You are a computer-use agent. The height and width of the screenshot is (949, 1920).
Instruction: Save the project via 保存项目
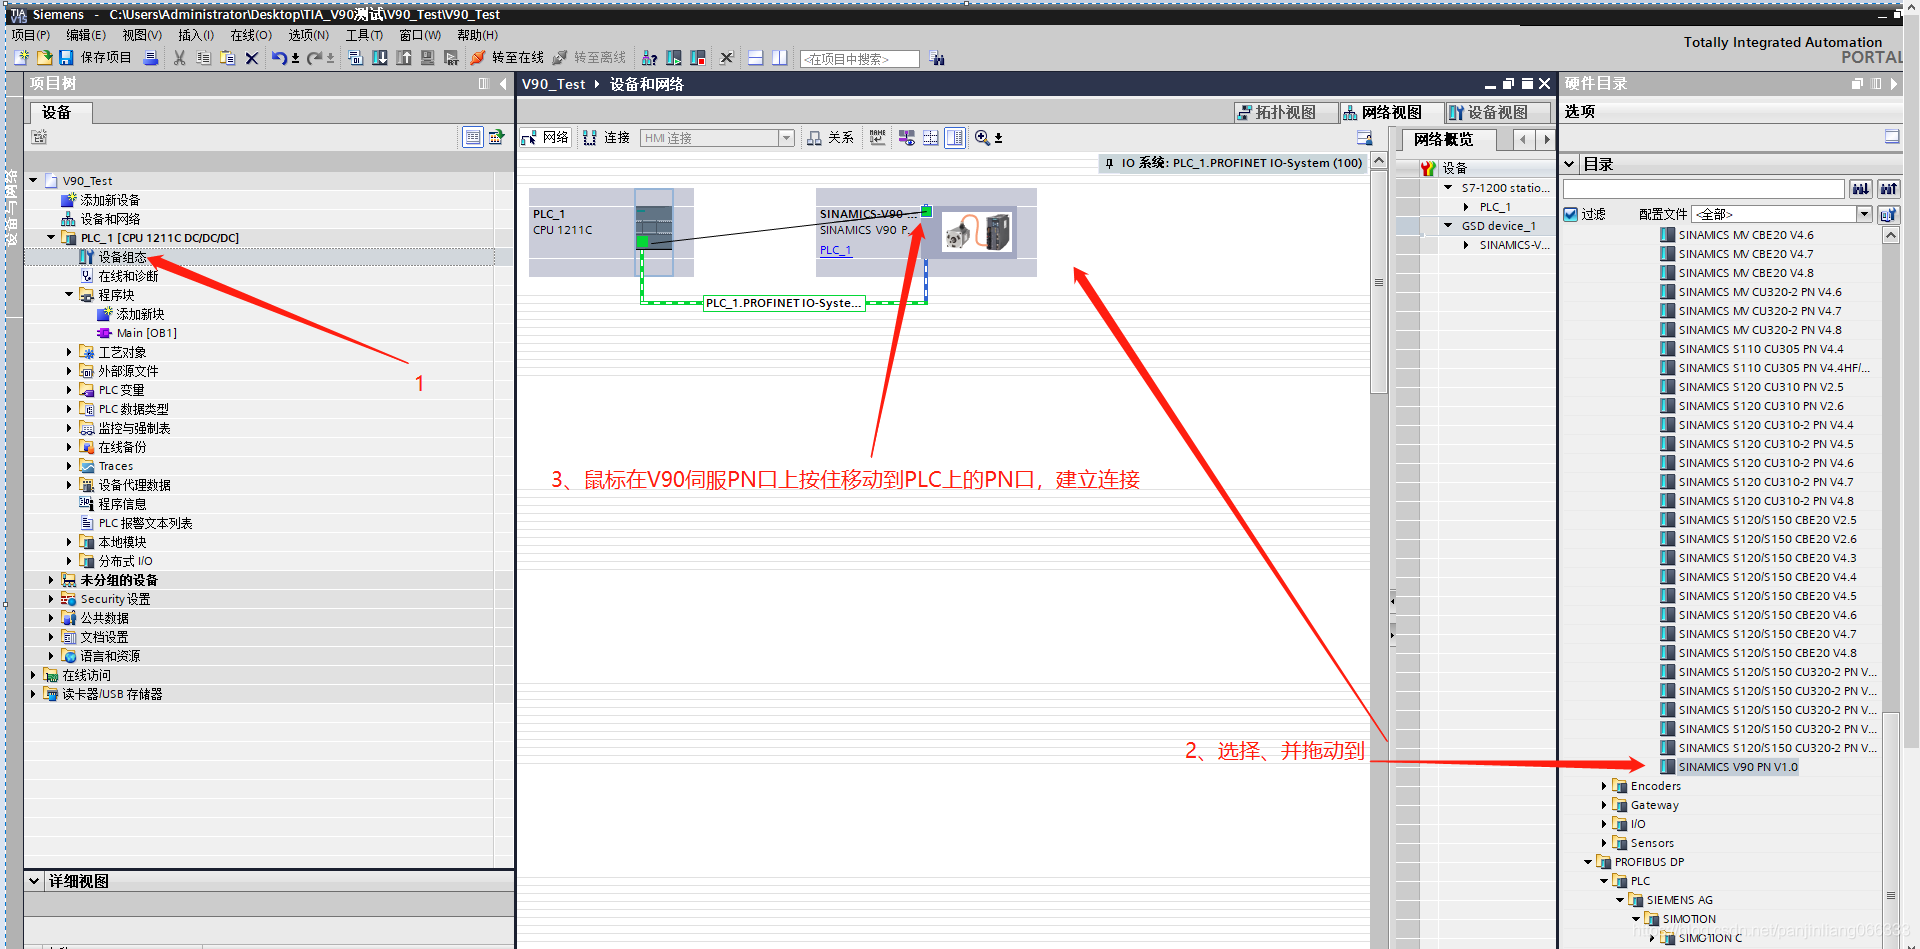95,58
